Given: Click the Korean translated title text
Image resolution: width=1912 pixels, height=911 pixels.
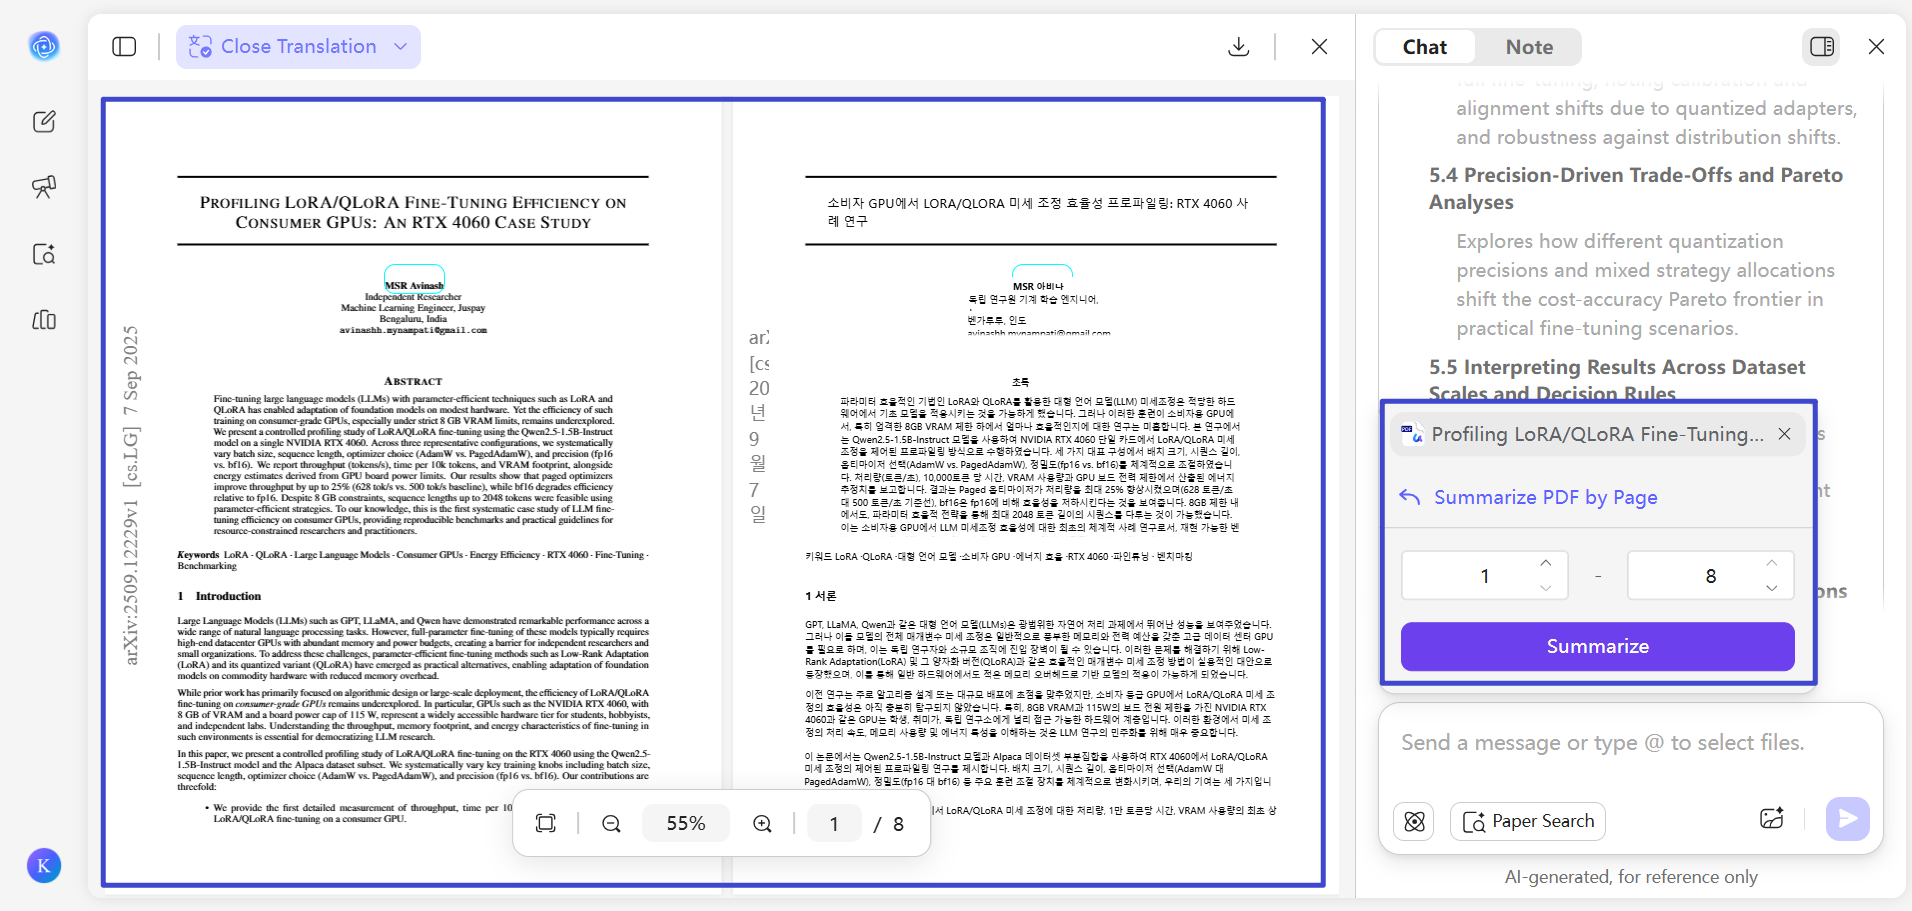Looking at the screenshot, I should [x=1037, y=211].
